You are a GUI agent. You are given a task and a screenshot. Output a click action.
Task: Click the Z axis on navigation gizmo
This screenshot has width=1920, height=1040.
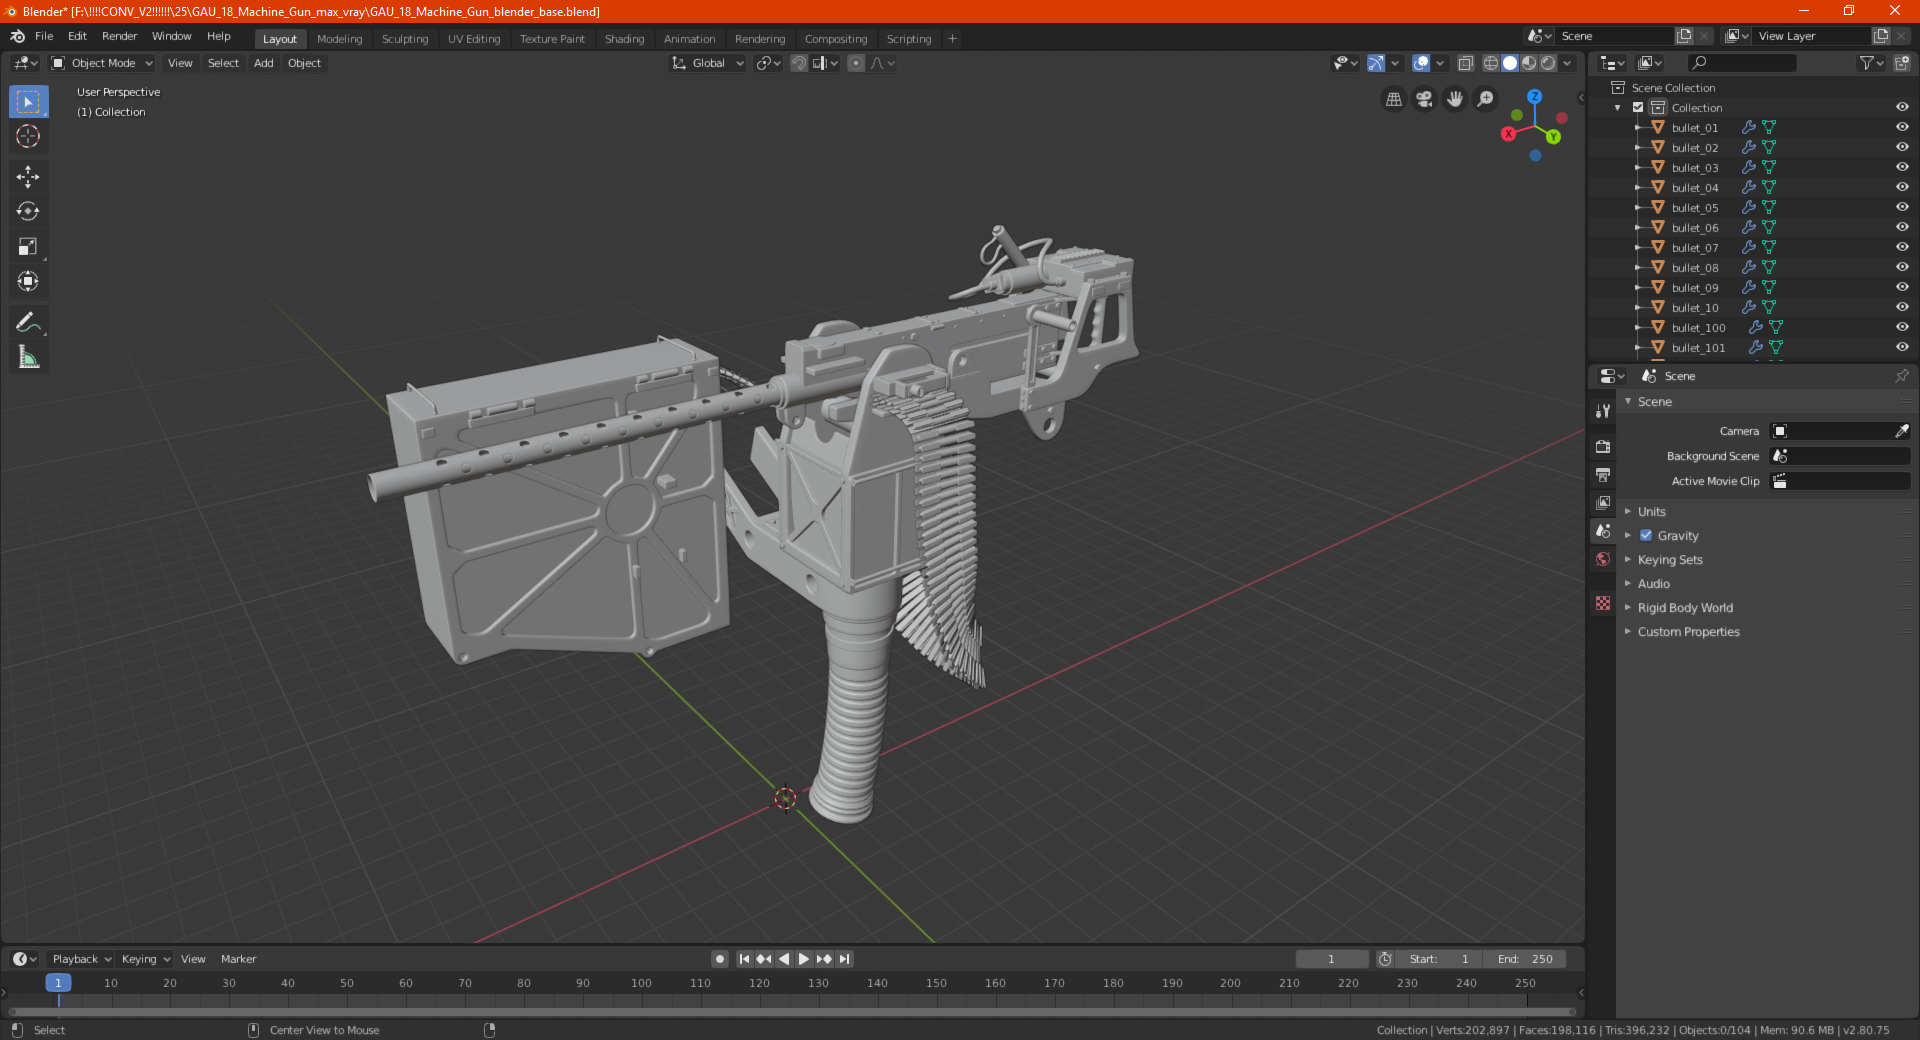click(1534, 97)
